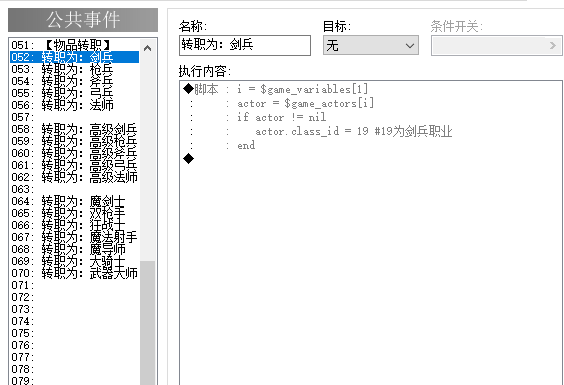Select empty event slot 075

pos(74,333)
